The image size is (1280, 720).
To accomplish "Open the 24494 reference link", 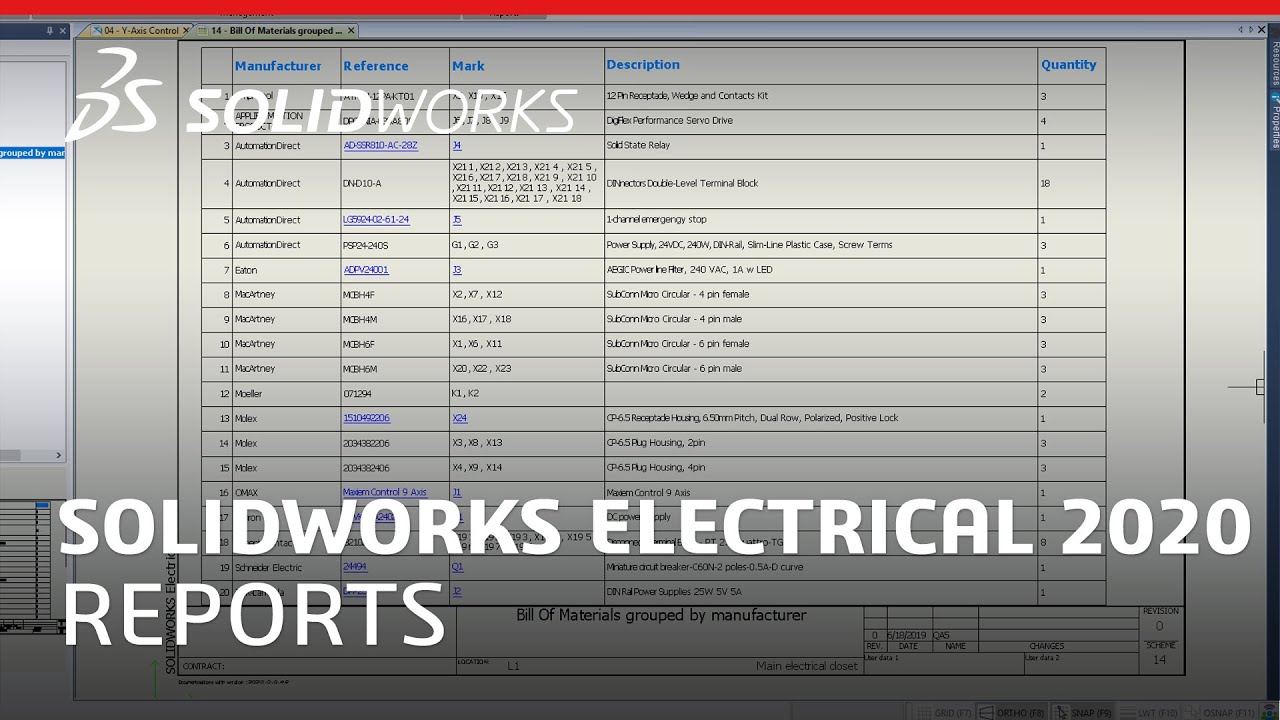I will click(x=355, y=567).
